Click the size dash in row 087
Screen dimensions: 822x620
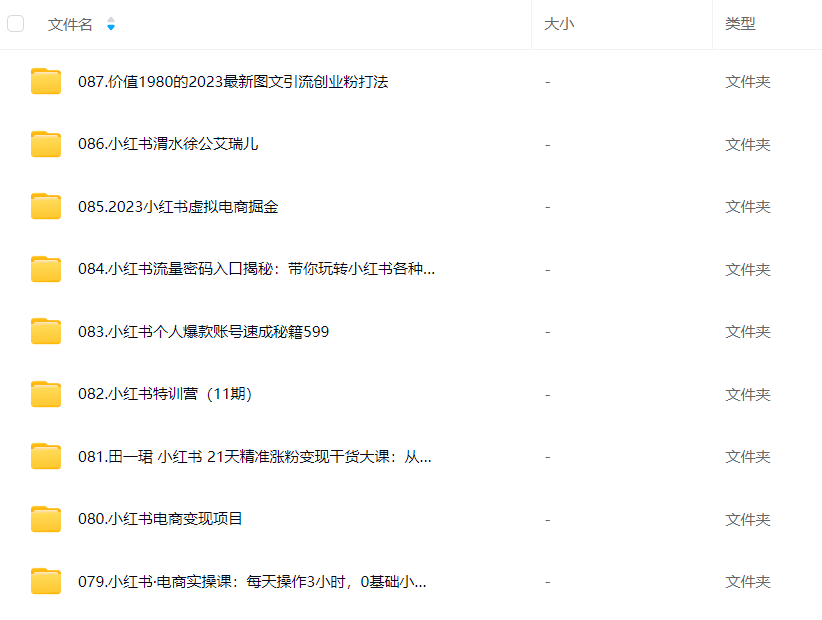(547, 82)
